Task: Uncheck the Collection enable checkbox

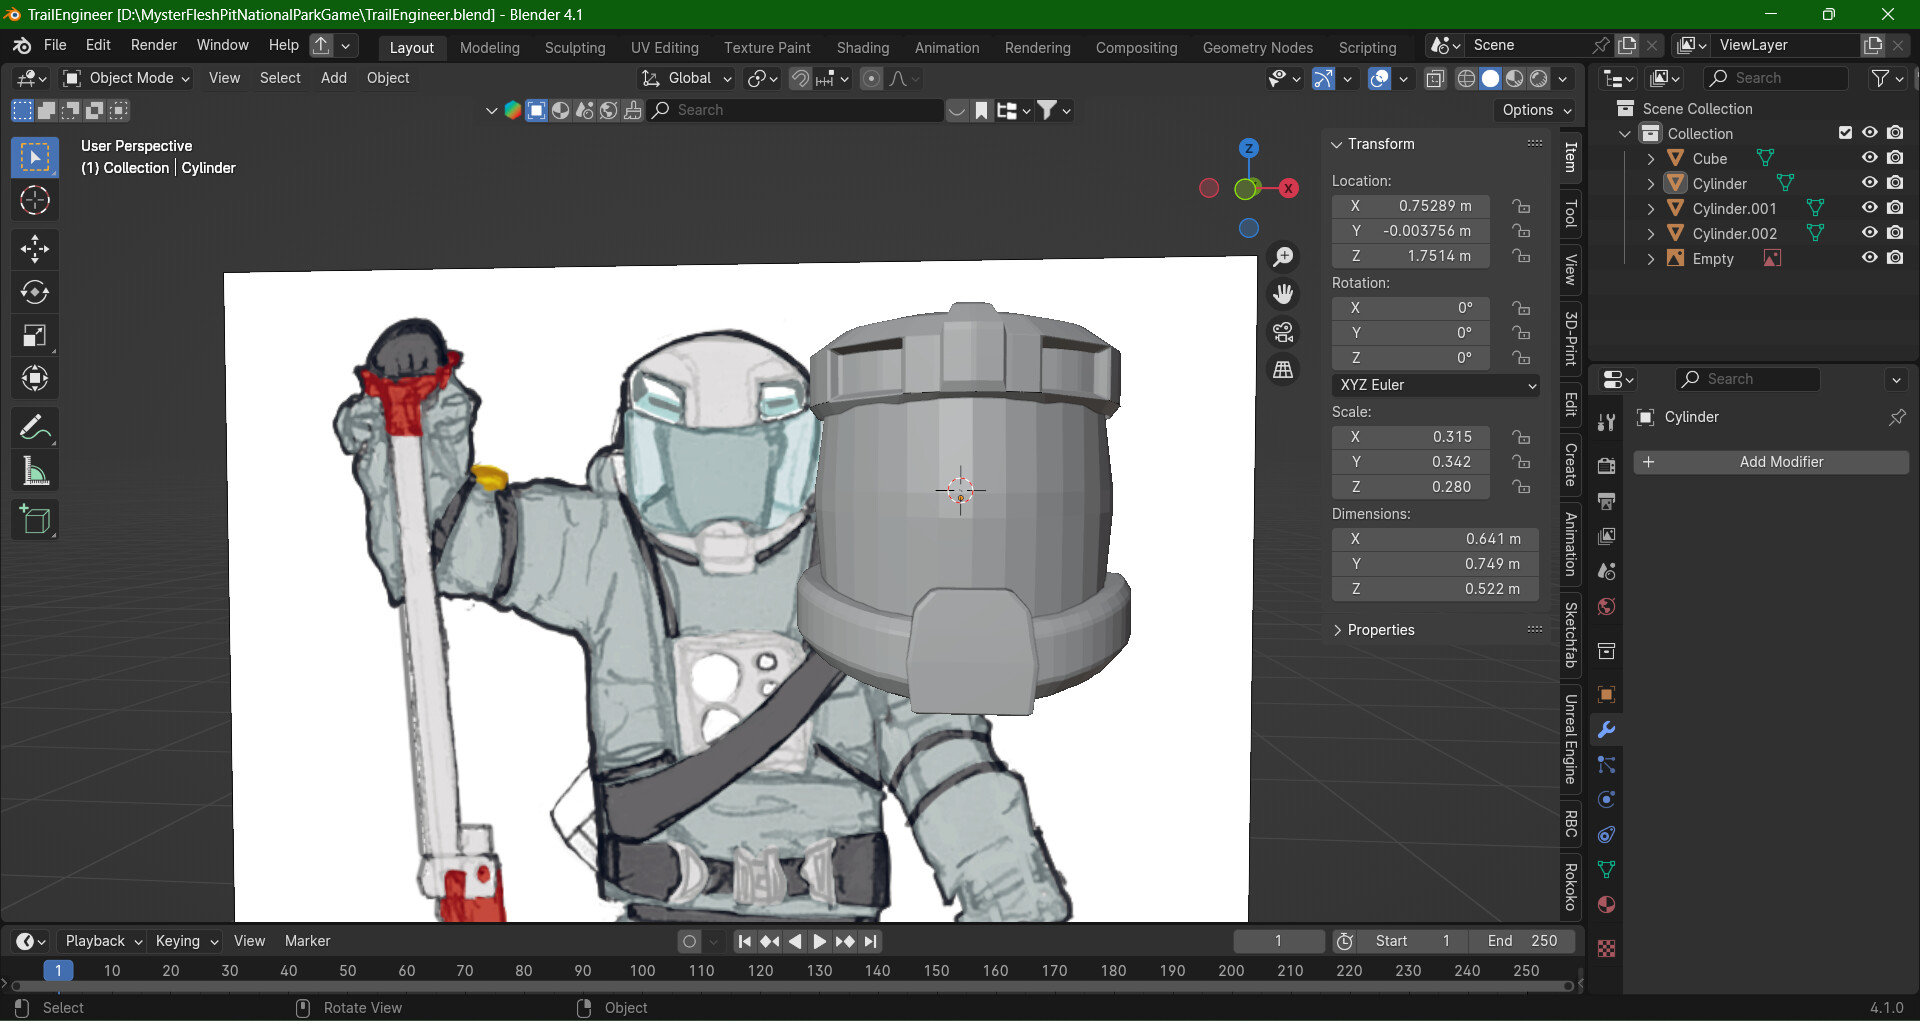Action: pyautogui.click(x=1844, y=132)
